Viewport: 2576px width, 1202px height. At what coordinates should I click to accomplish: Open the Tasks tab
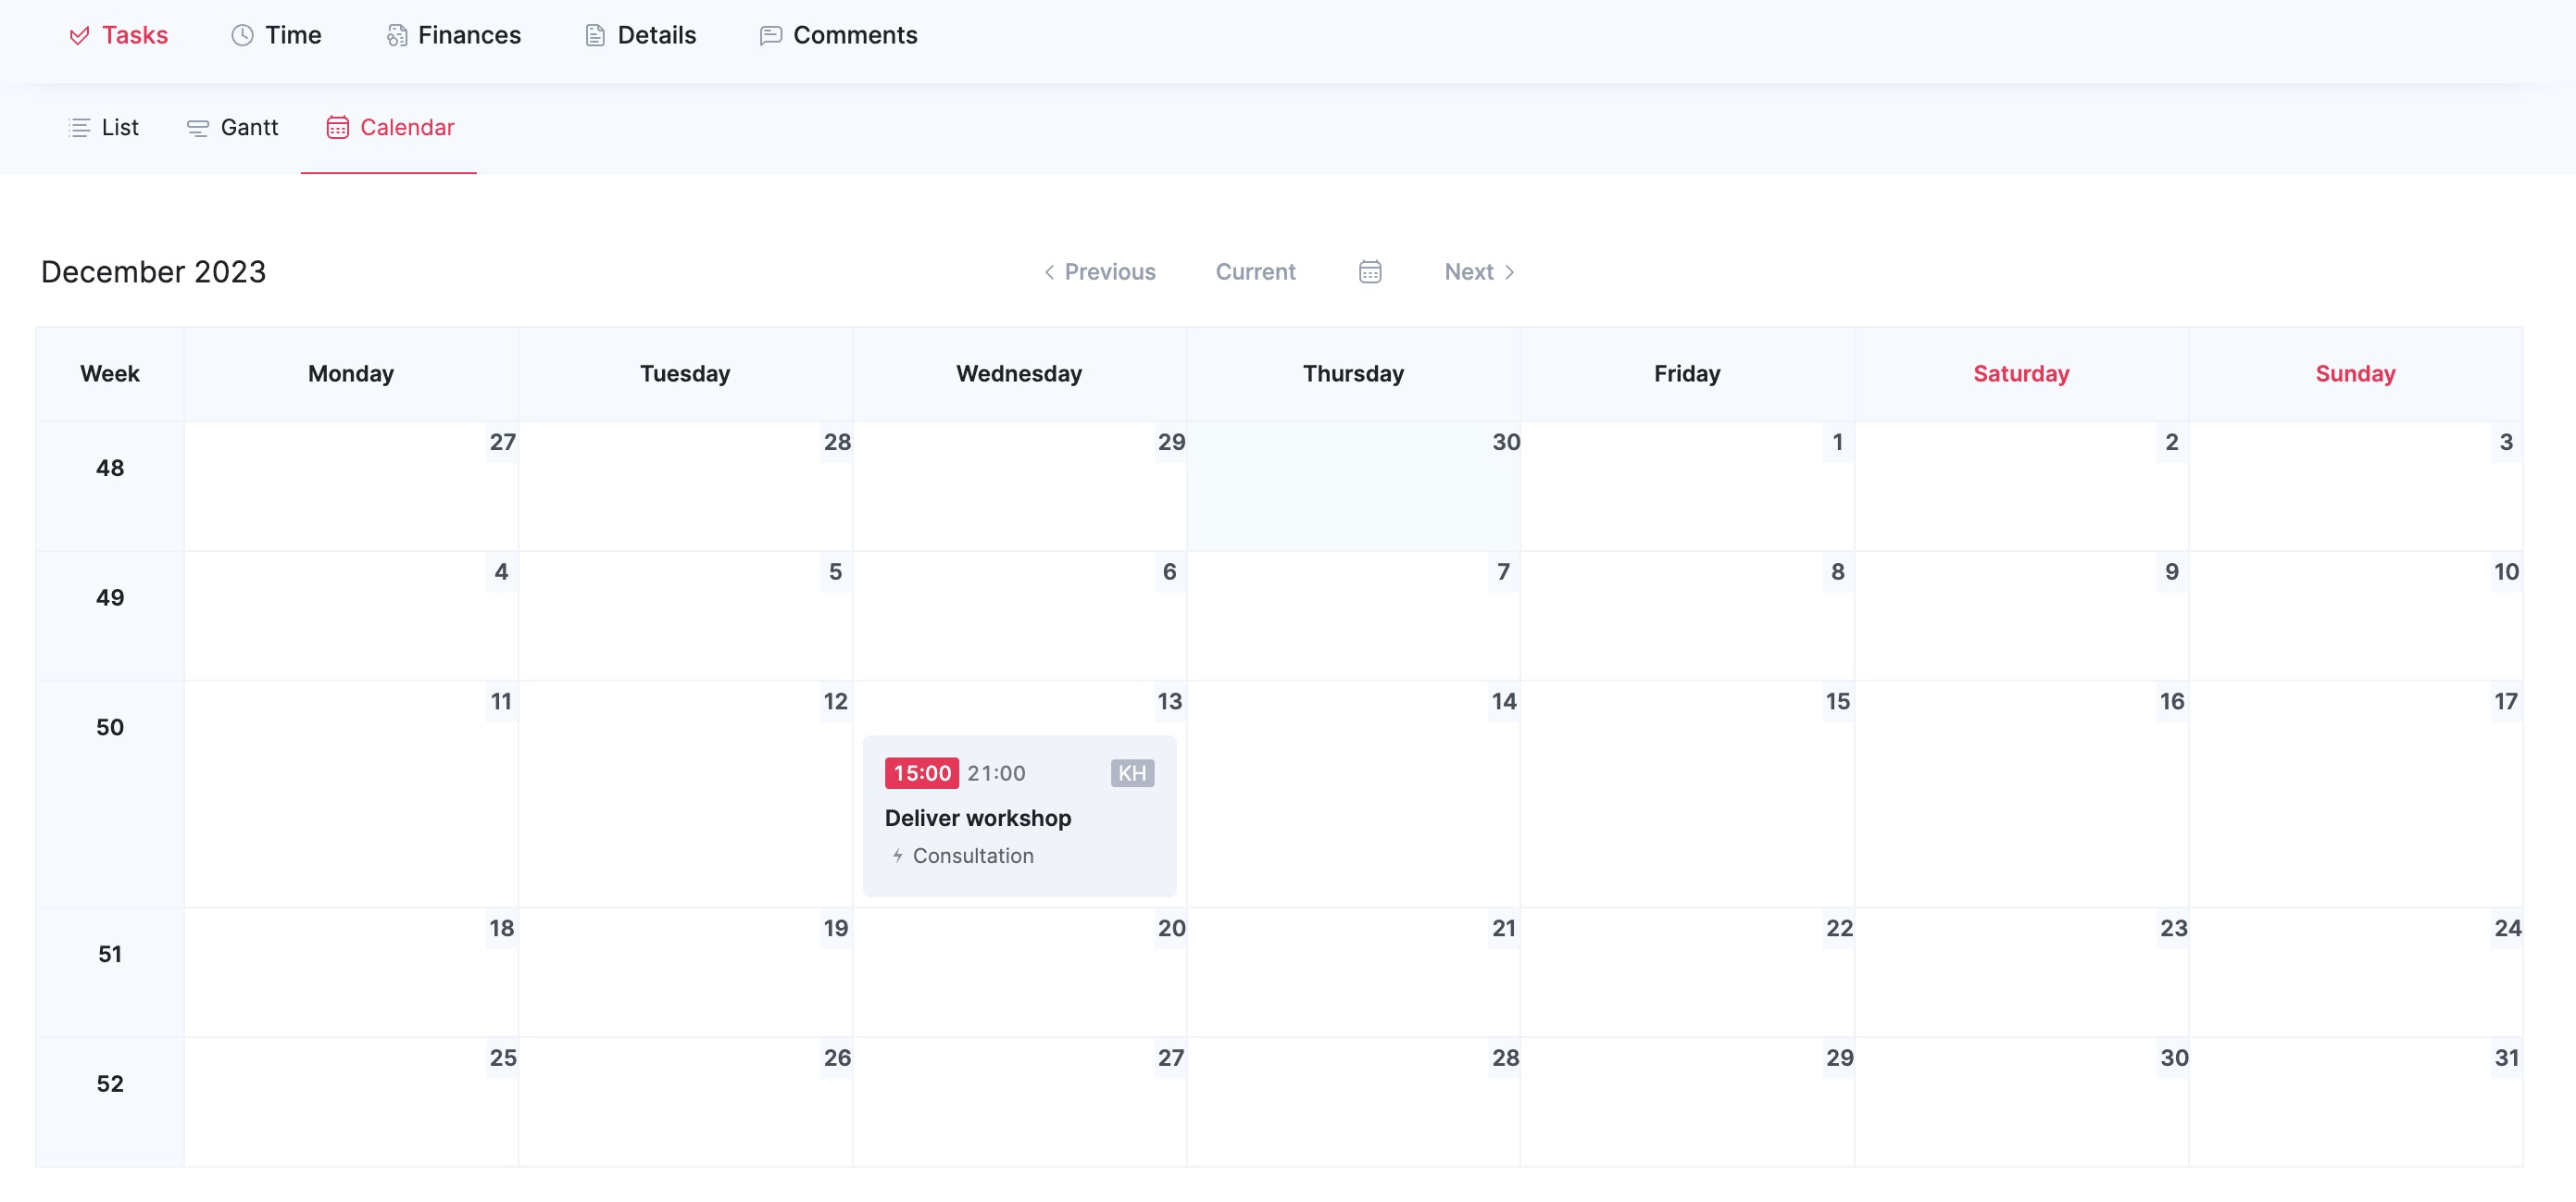click(118, 35)
